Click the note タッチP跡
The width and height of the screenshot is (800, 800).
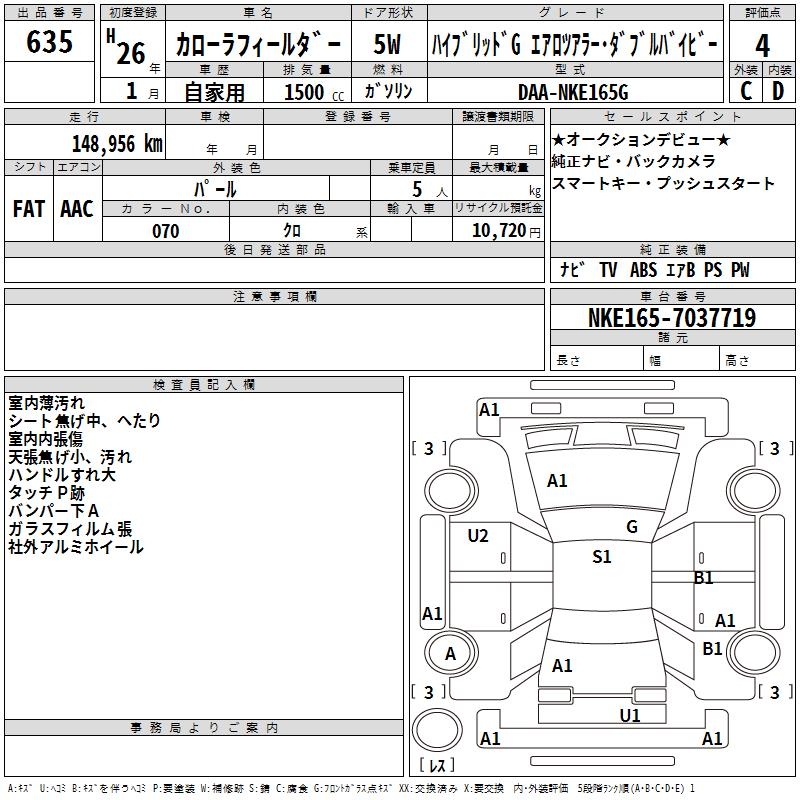[x=46, y=493]
